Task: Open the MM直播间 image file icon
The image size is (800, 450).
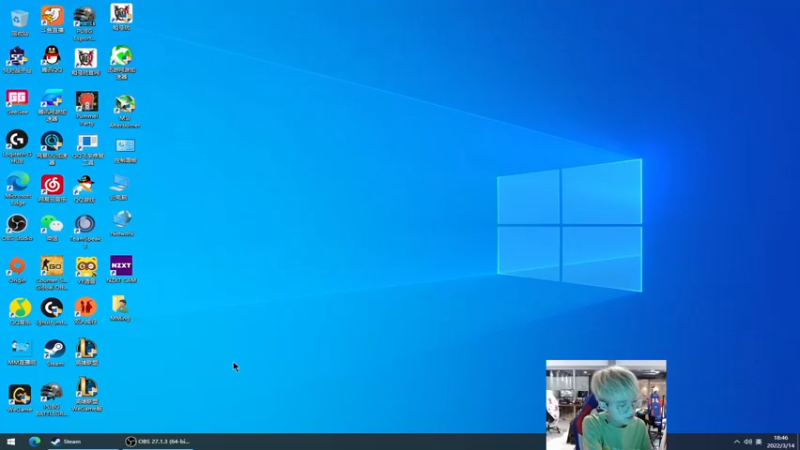Action: pos(21,352)
